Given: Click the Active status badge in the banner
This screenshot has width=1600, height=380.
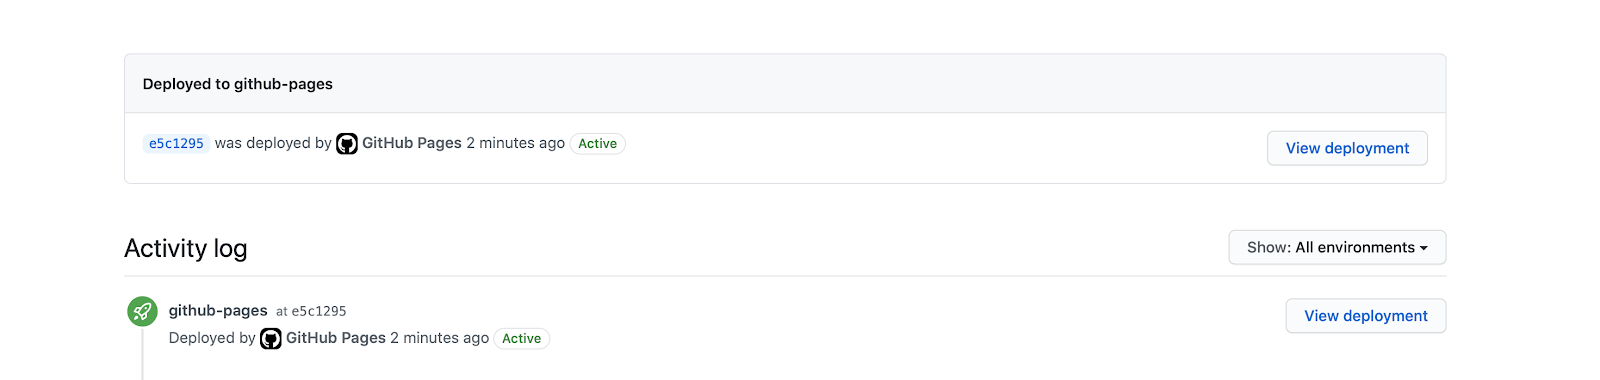Looking at the screenshot, I should point(598,144).
